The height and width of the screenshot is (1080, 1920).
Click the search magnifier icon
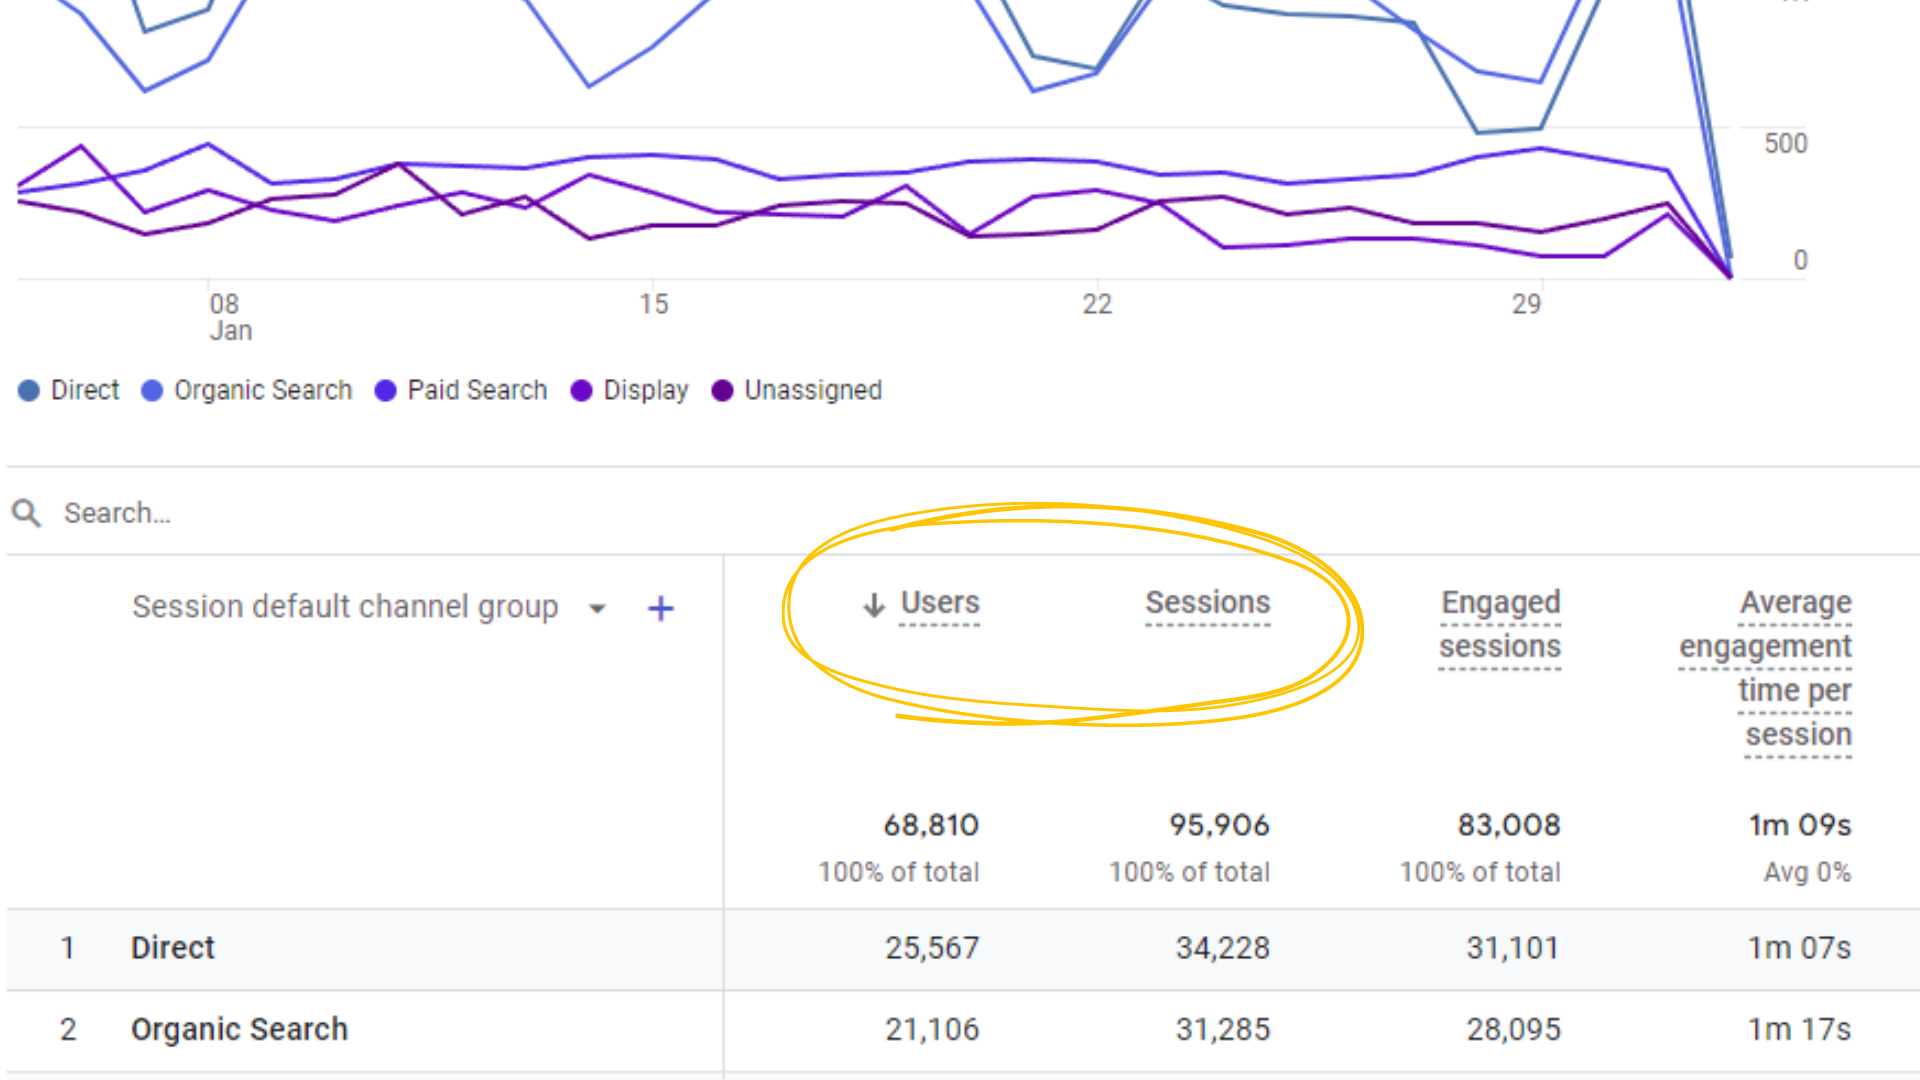pos(27,513)
